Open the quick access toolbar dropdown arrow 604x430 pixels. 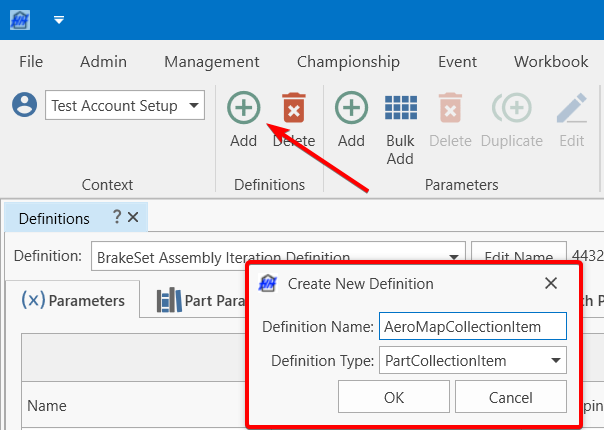[x=59, y=19]
